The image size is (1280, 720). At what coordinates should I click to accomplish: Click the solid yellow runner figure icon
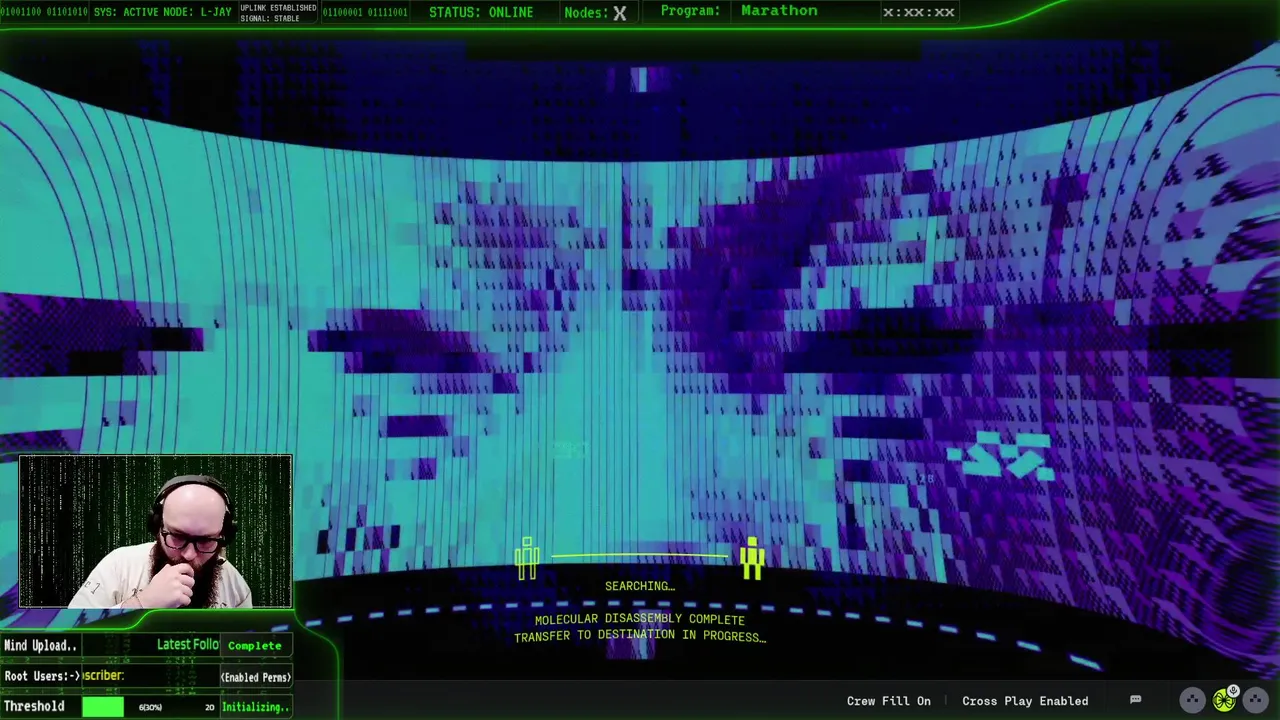(752, 558)
